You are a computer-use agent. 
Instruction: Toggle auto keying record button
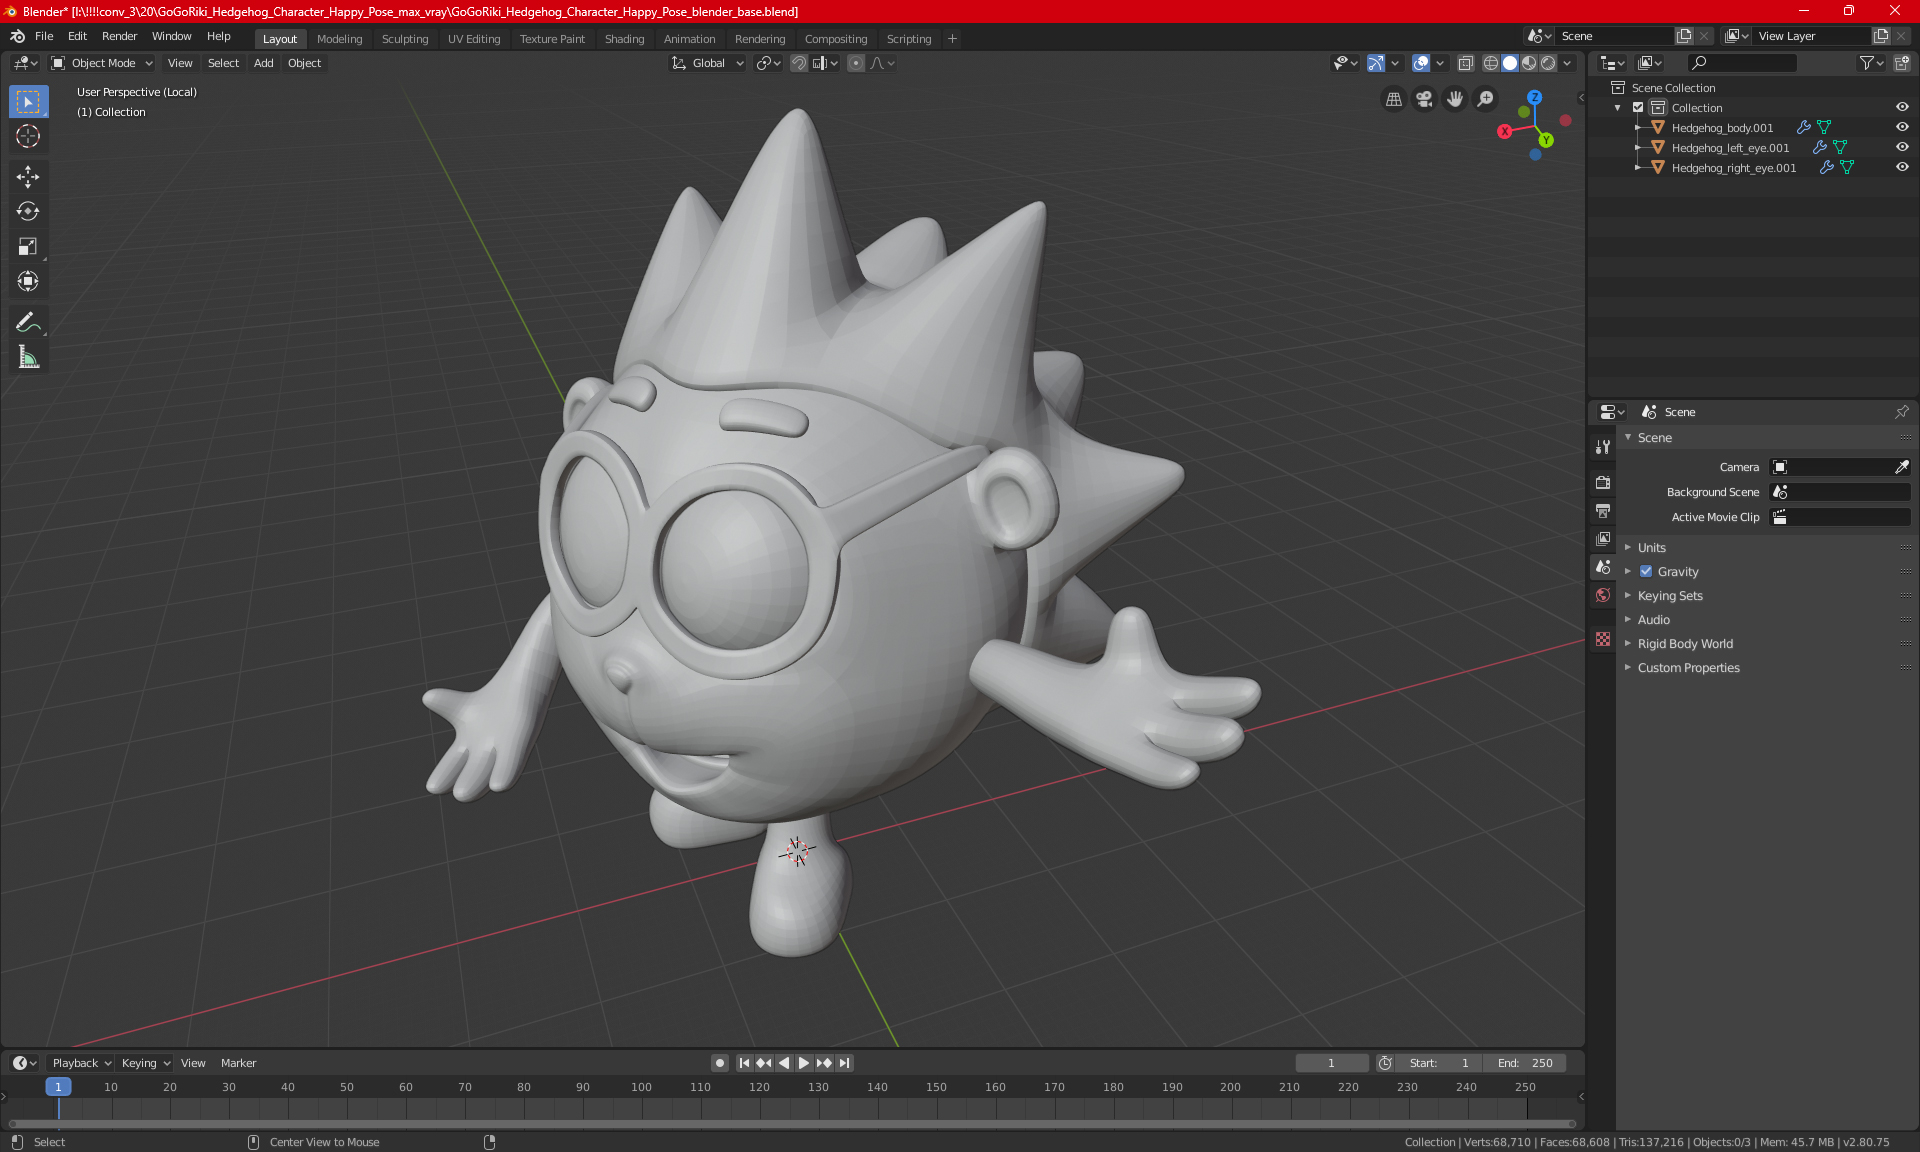pos(719,1063)
